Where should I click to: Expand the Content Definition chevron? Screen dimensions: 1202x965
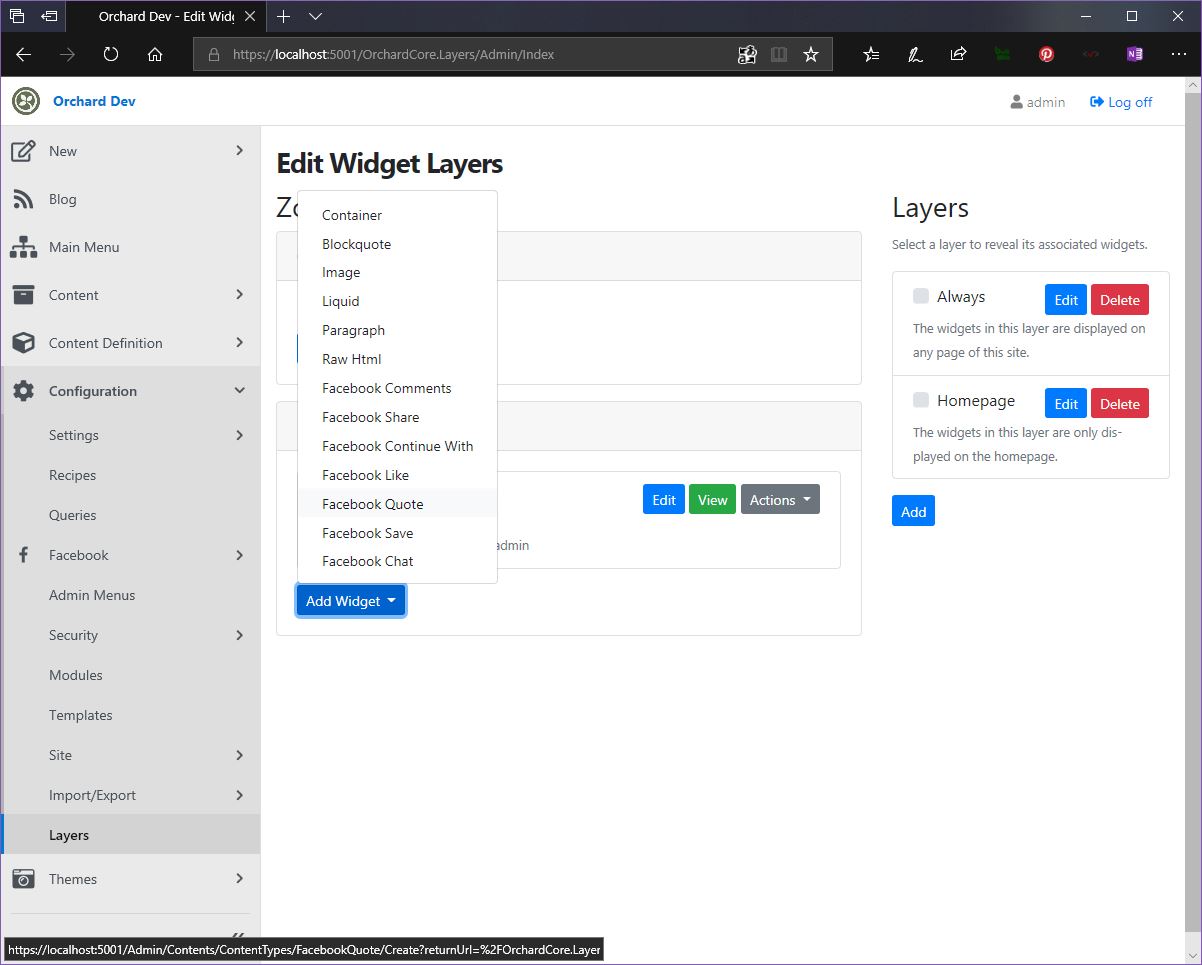239,342
